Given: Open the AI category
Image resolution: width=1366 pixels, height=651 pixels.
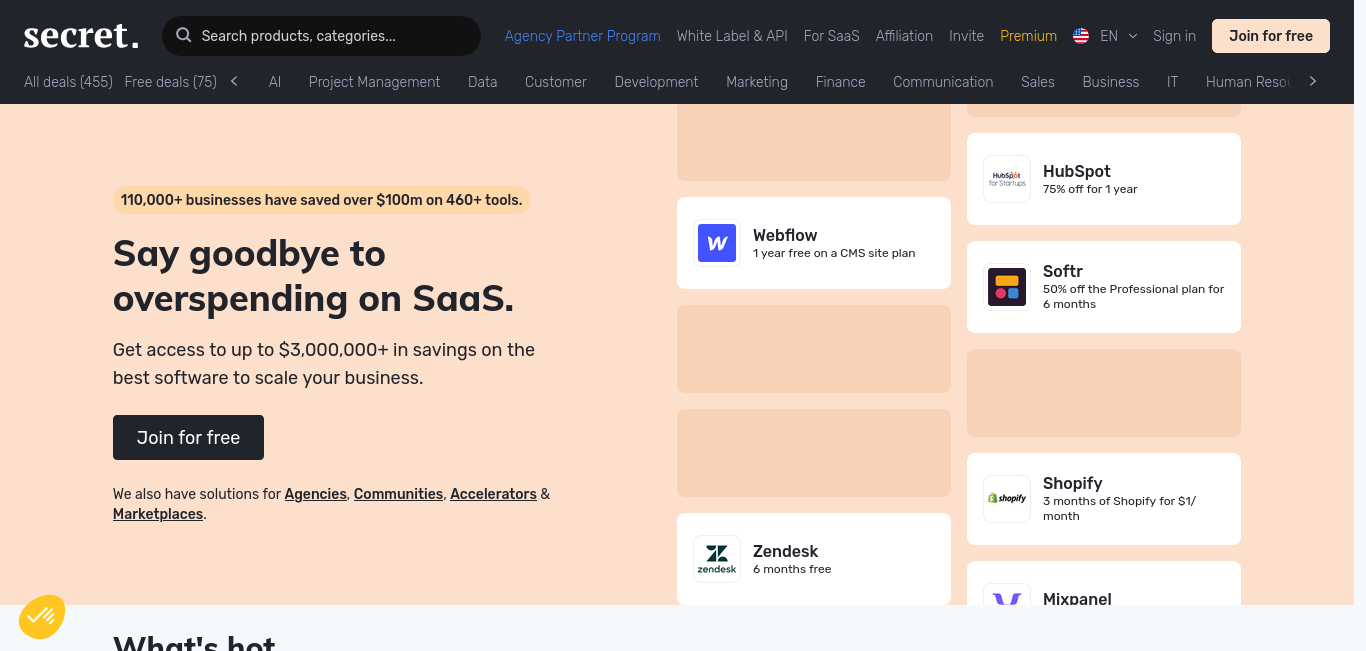Looking at the screenshot, I should (275, 82).
